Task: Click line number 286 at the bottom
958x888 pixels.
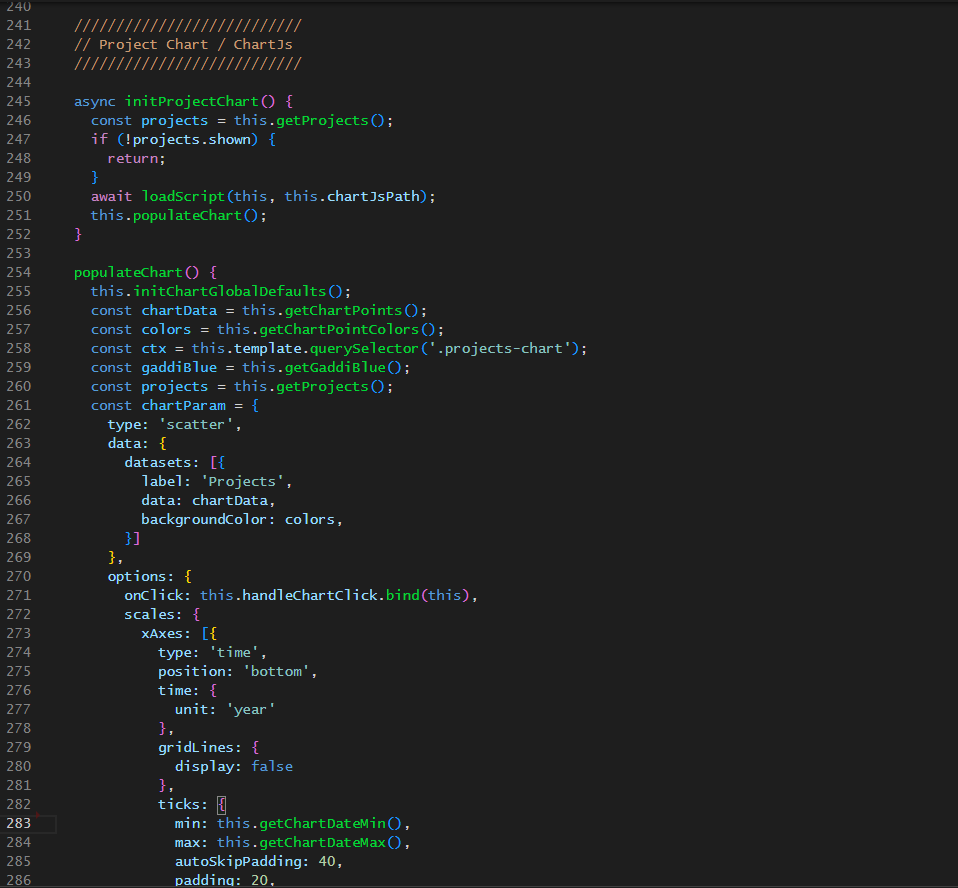Action: click(x=18, y=880)
